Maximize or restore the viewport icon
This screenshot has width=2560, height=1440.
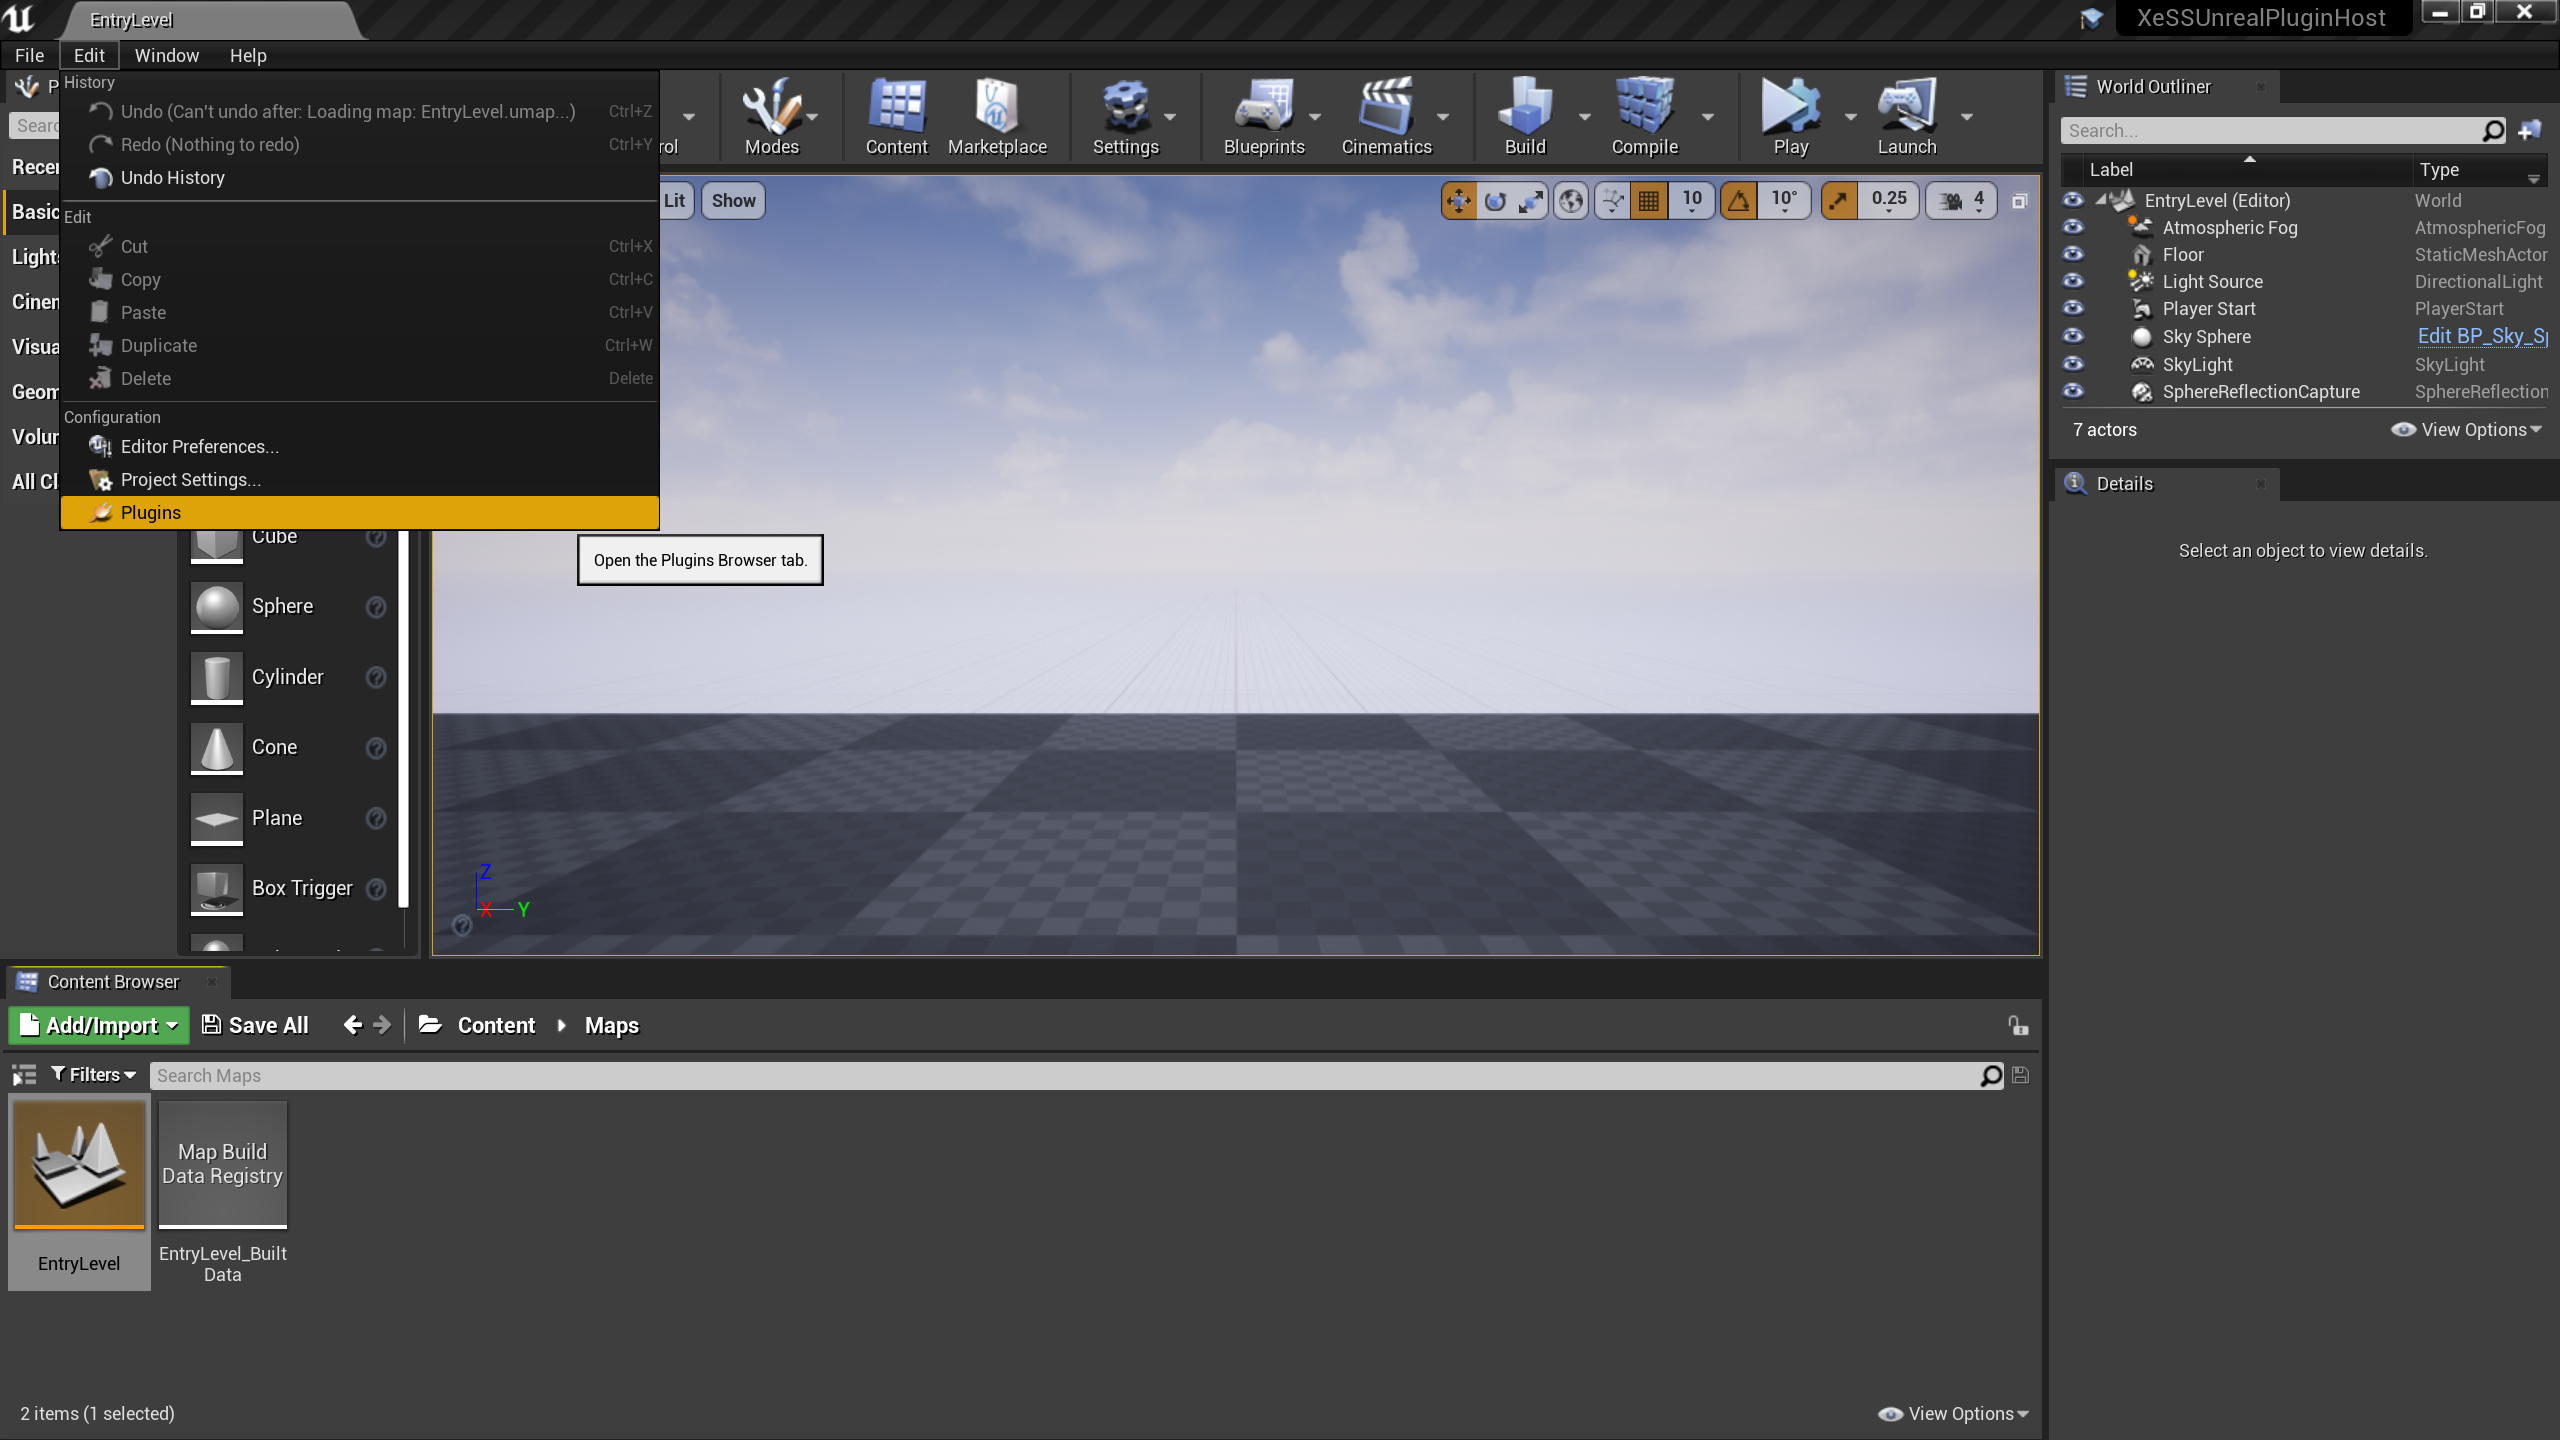[2019, 201]
